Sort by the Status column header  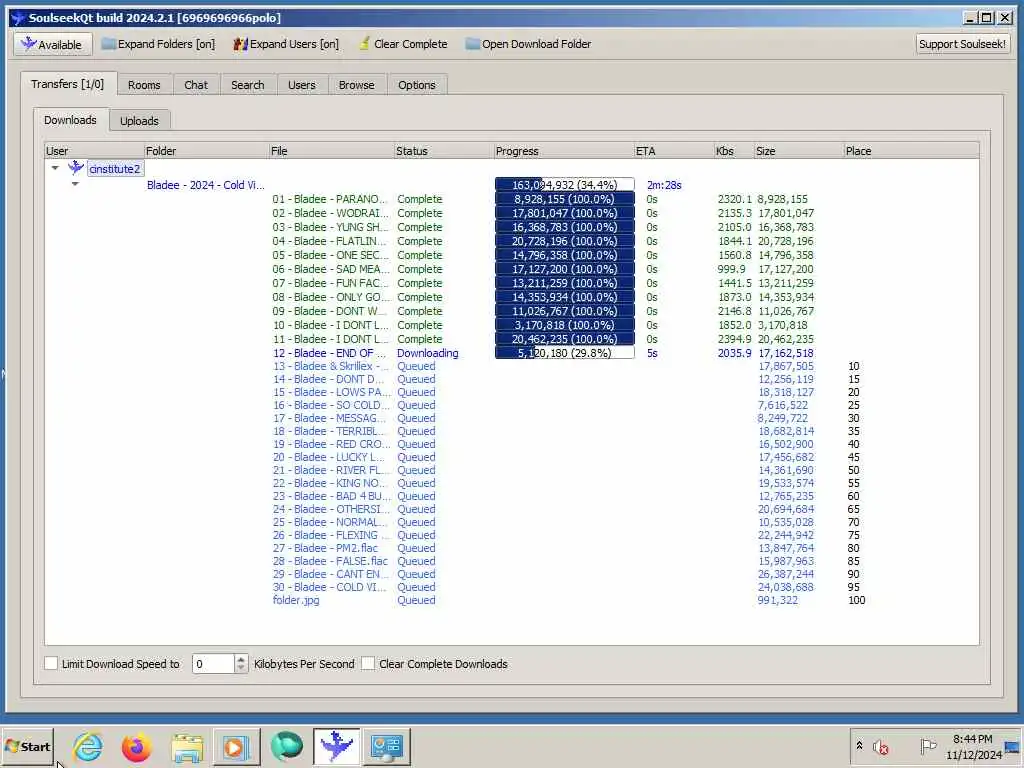point(443,151)
